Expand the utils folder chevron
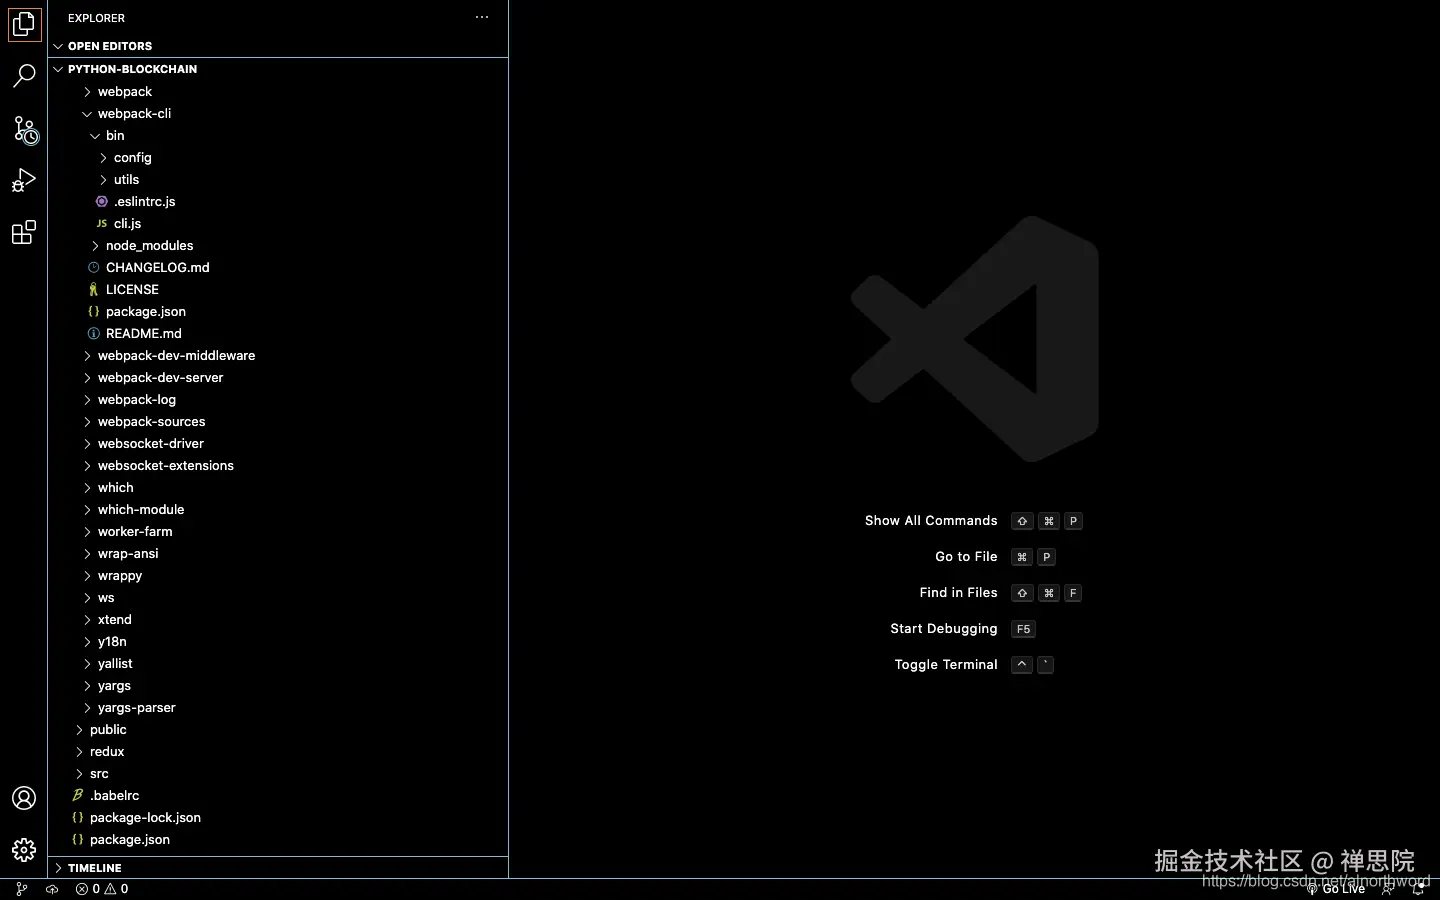The height and width of the screenshot is (900, 1440). [103, 179]
